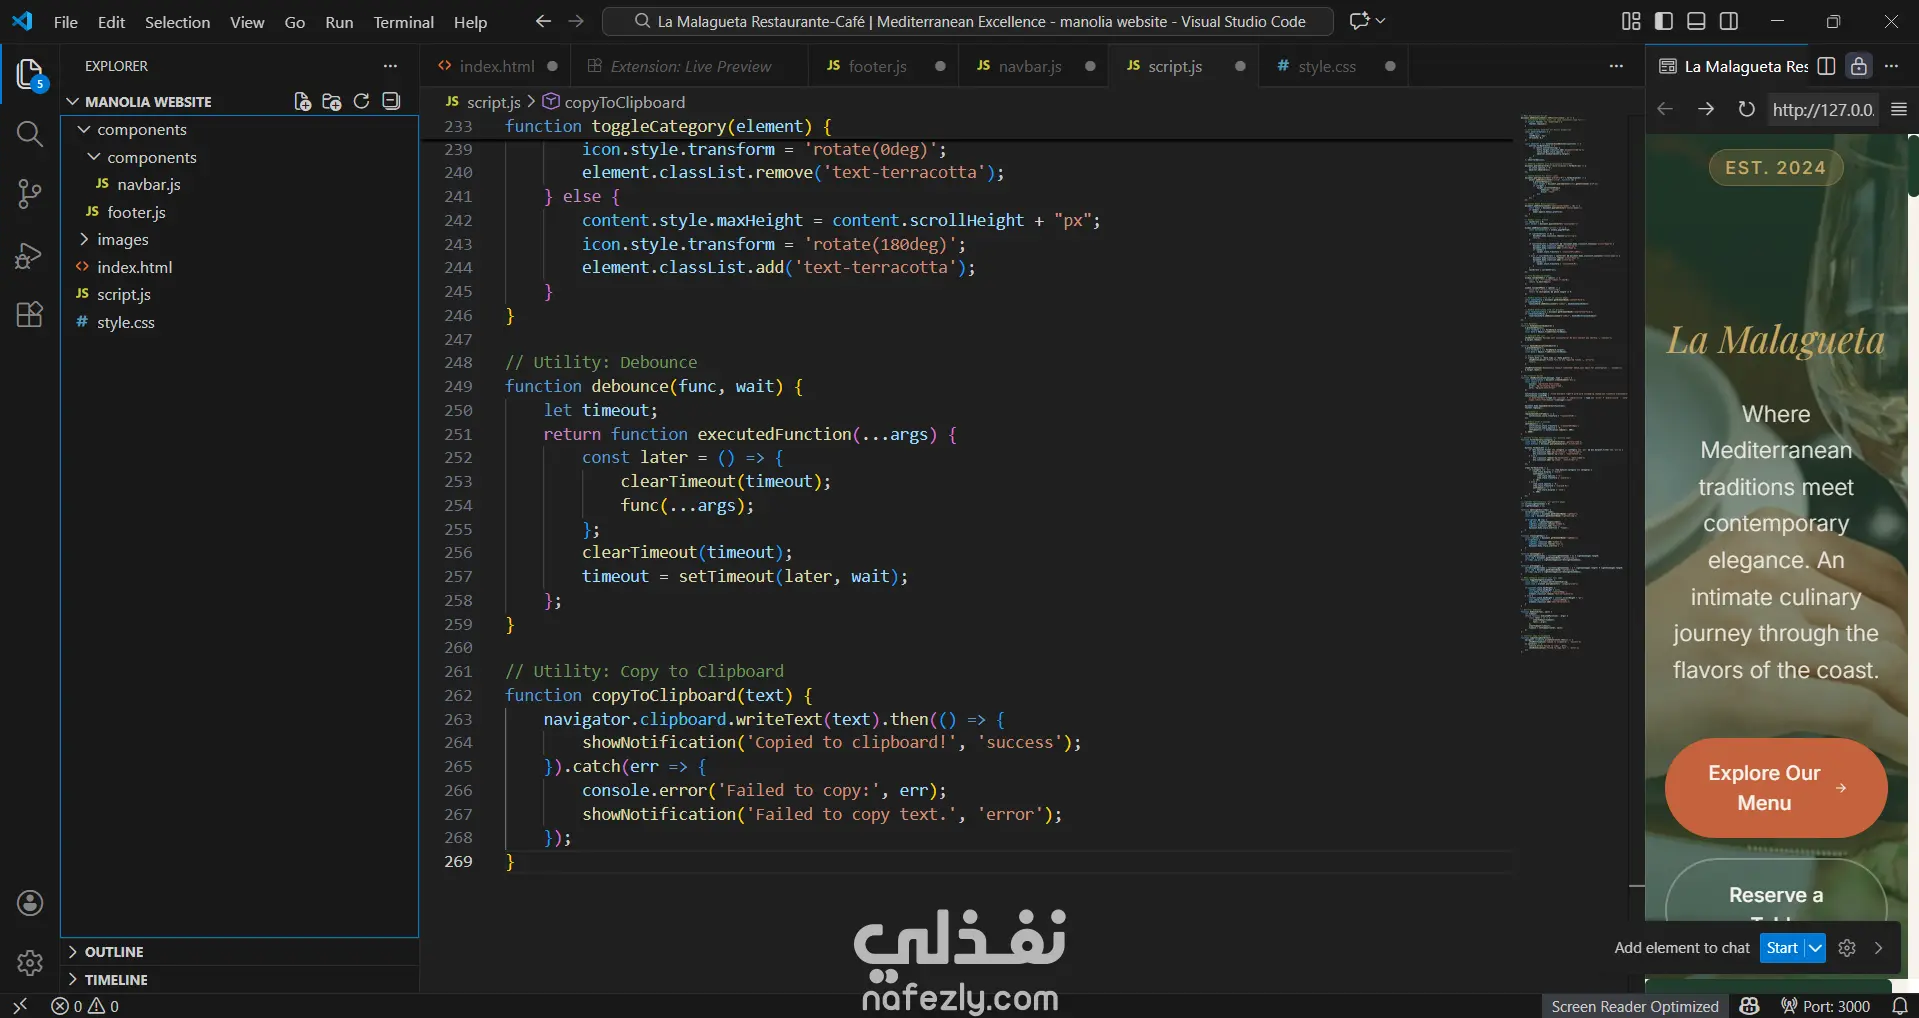Expand the OUTLINE section
The height and width of the screenshot is (1018, 1919).
coord(240,952)
